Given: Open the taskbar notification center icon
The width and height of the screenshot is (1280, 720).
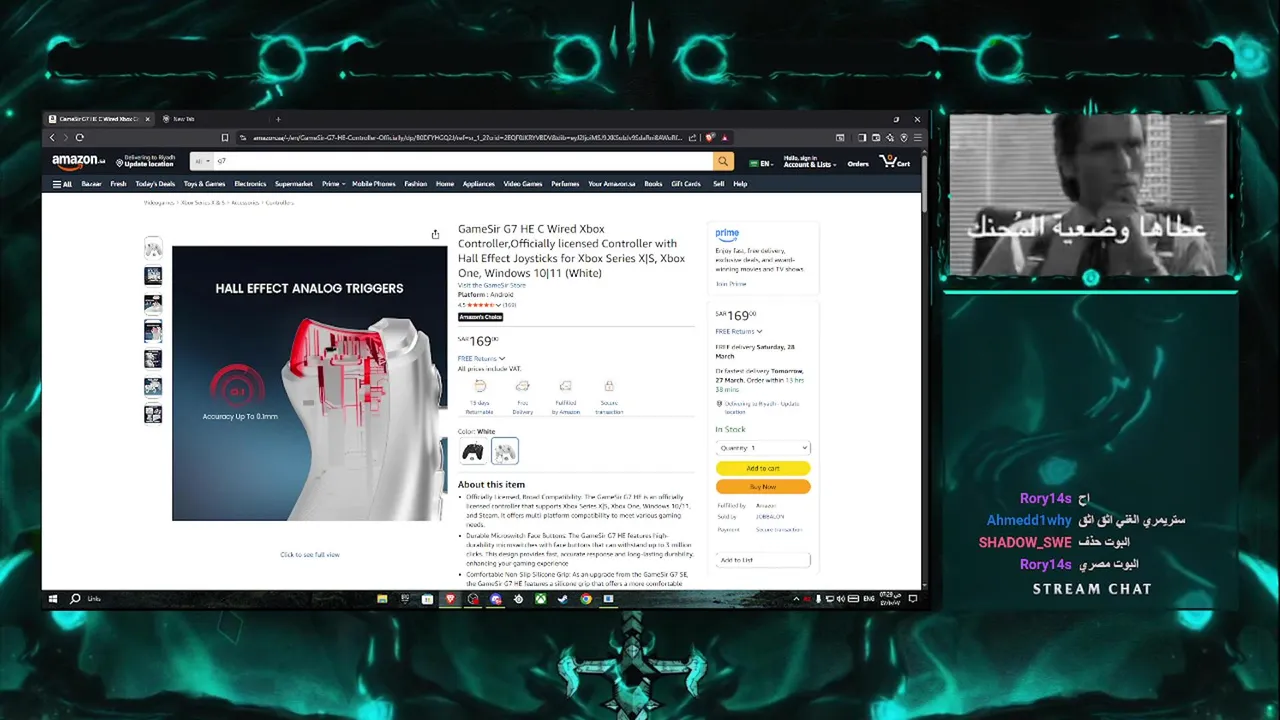Looking at the screenshot, I should [x=913, y=599].
